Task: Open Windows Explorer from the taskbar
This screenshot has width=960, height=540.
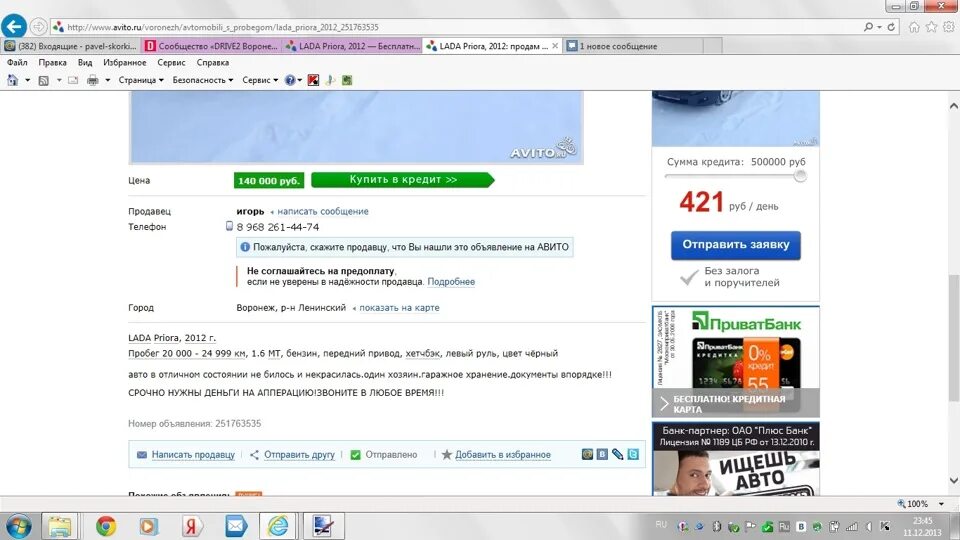Action: pos(59,526)
